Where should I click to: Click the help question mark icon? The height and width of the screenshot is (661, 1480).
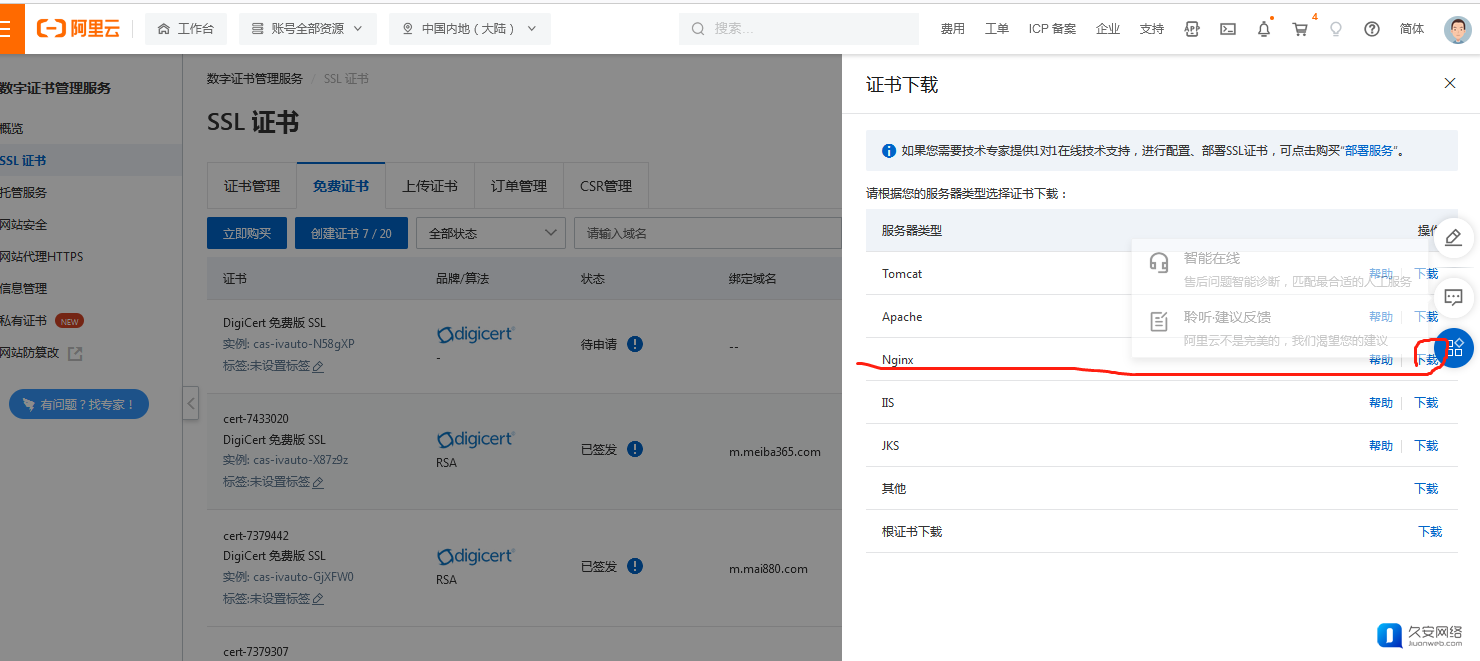(x=1372, y=29)
